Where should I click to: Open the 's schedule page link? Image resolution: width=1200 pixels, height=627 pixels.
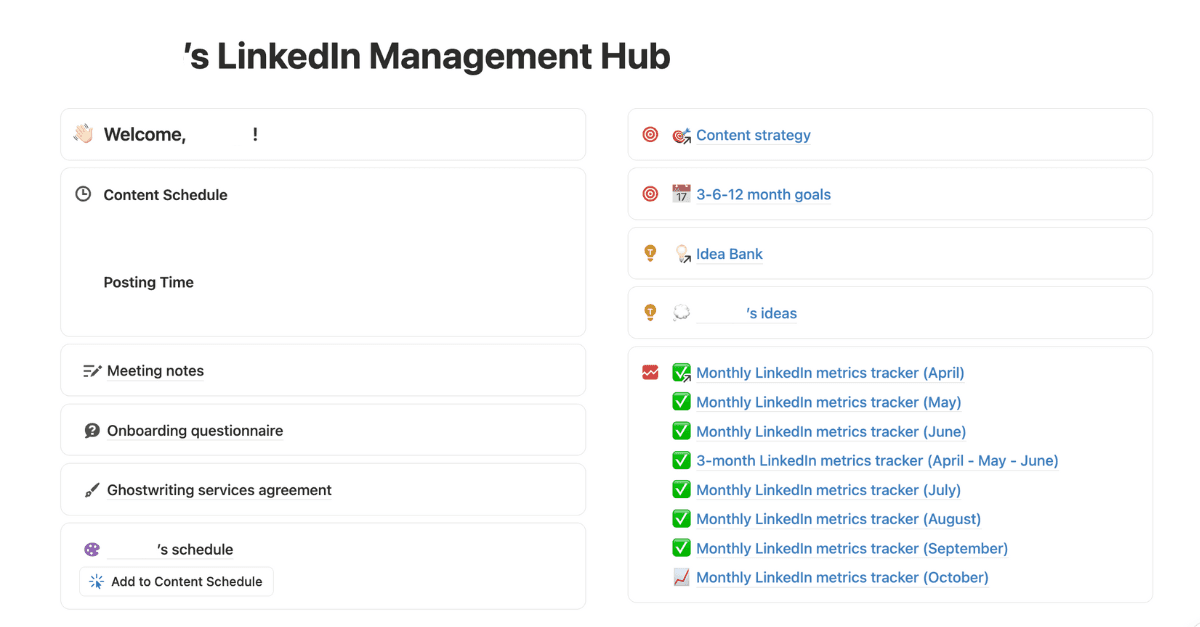tap(170, 549)
